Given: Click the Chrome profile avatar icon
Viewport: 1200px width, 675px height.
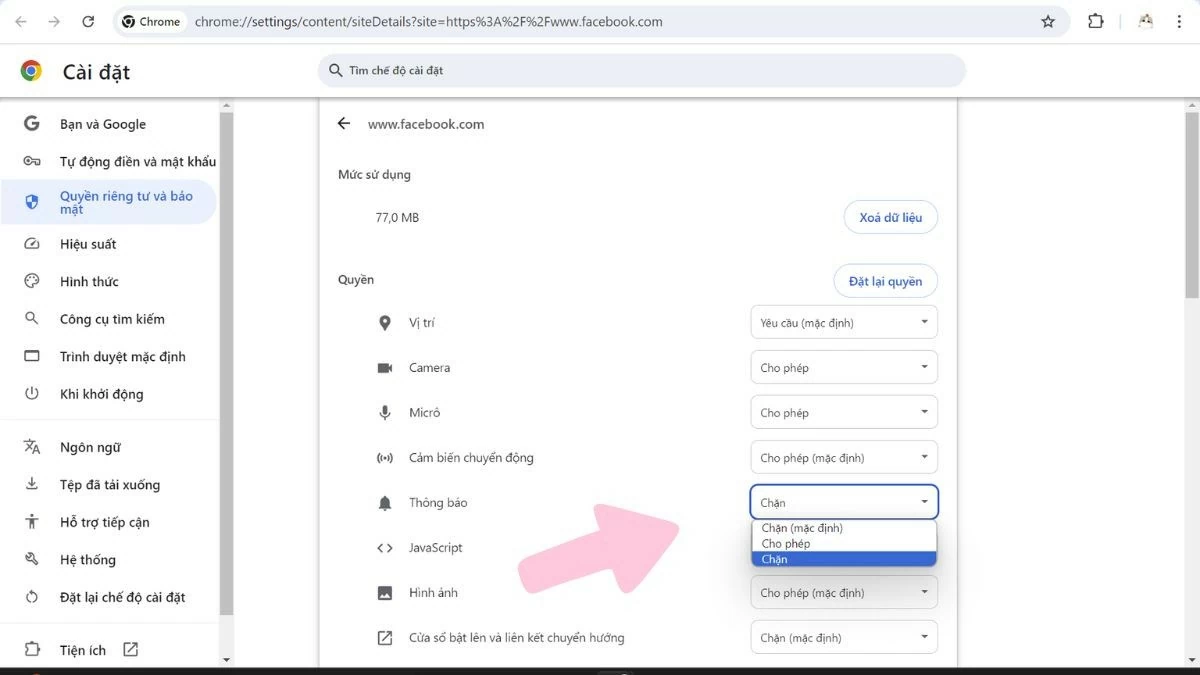Looking at the screenshot, I should point(1144,20).
